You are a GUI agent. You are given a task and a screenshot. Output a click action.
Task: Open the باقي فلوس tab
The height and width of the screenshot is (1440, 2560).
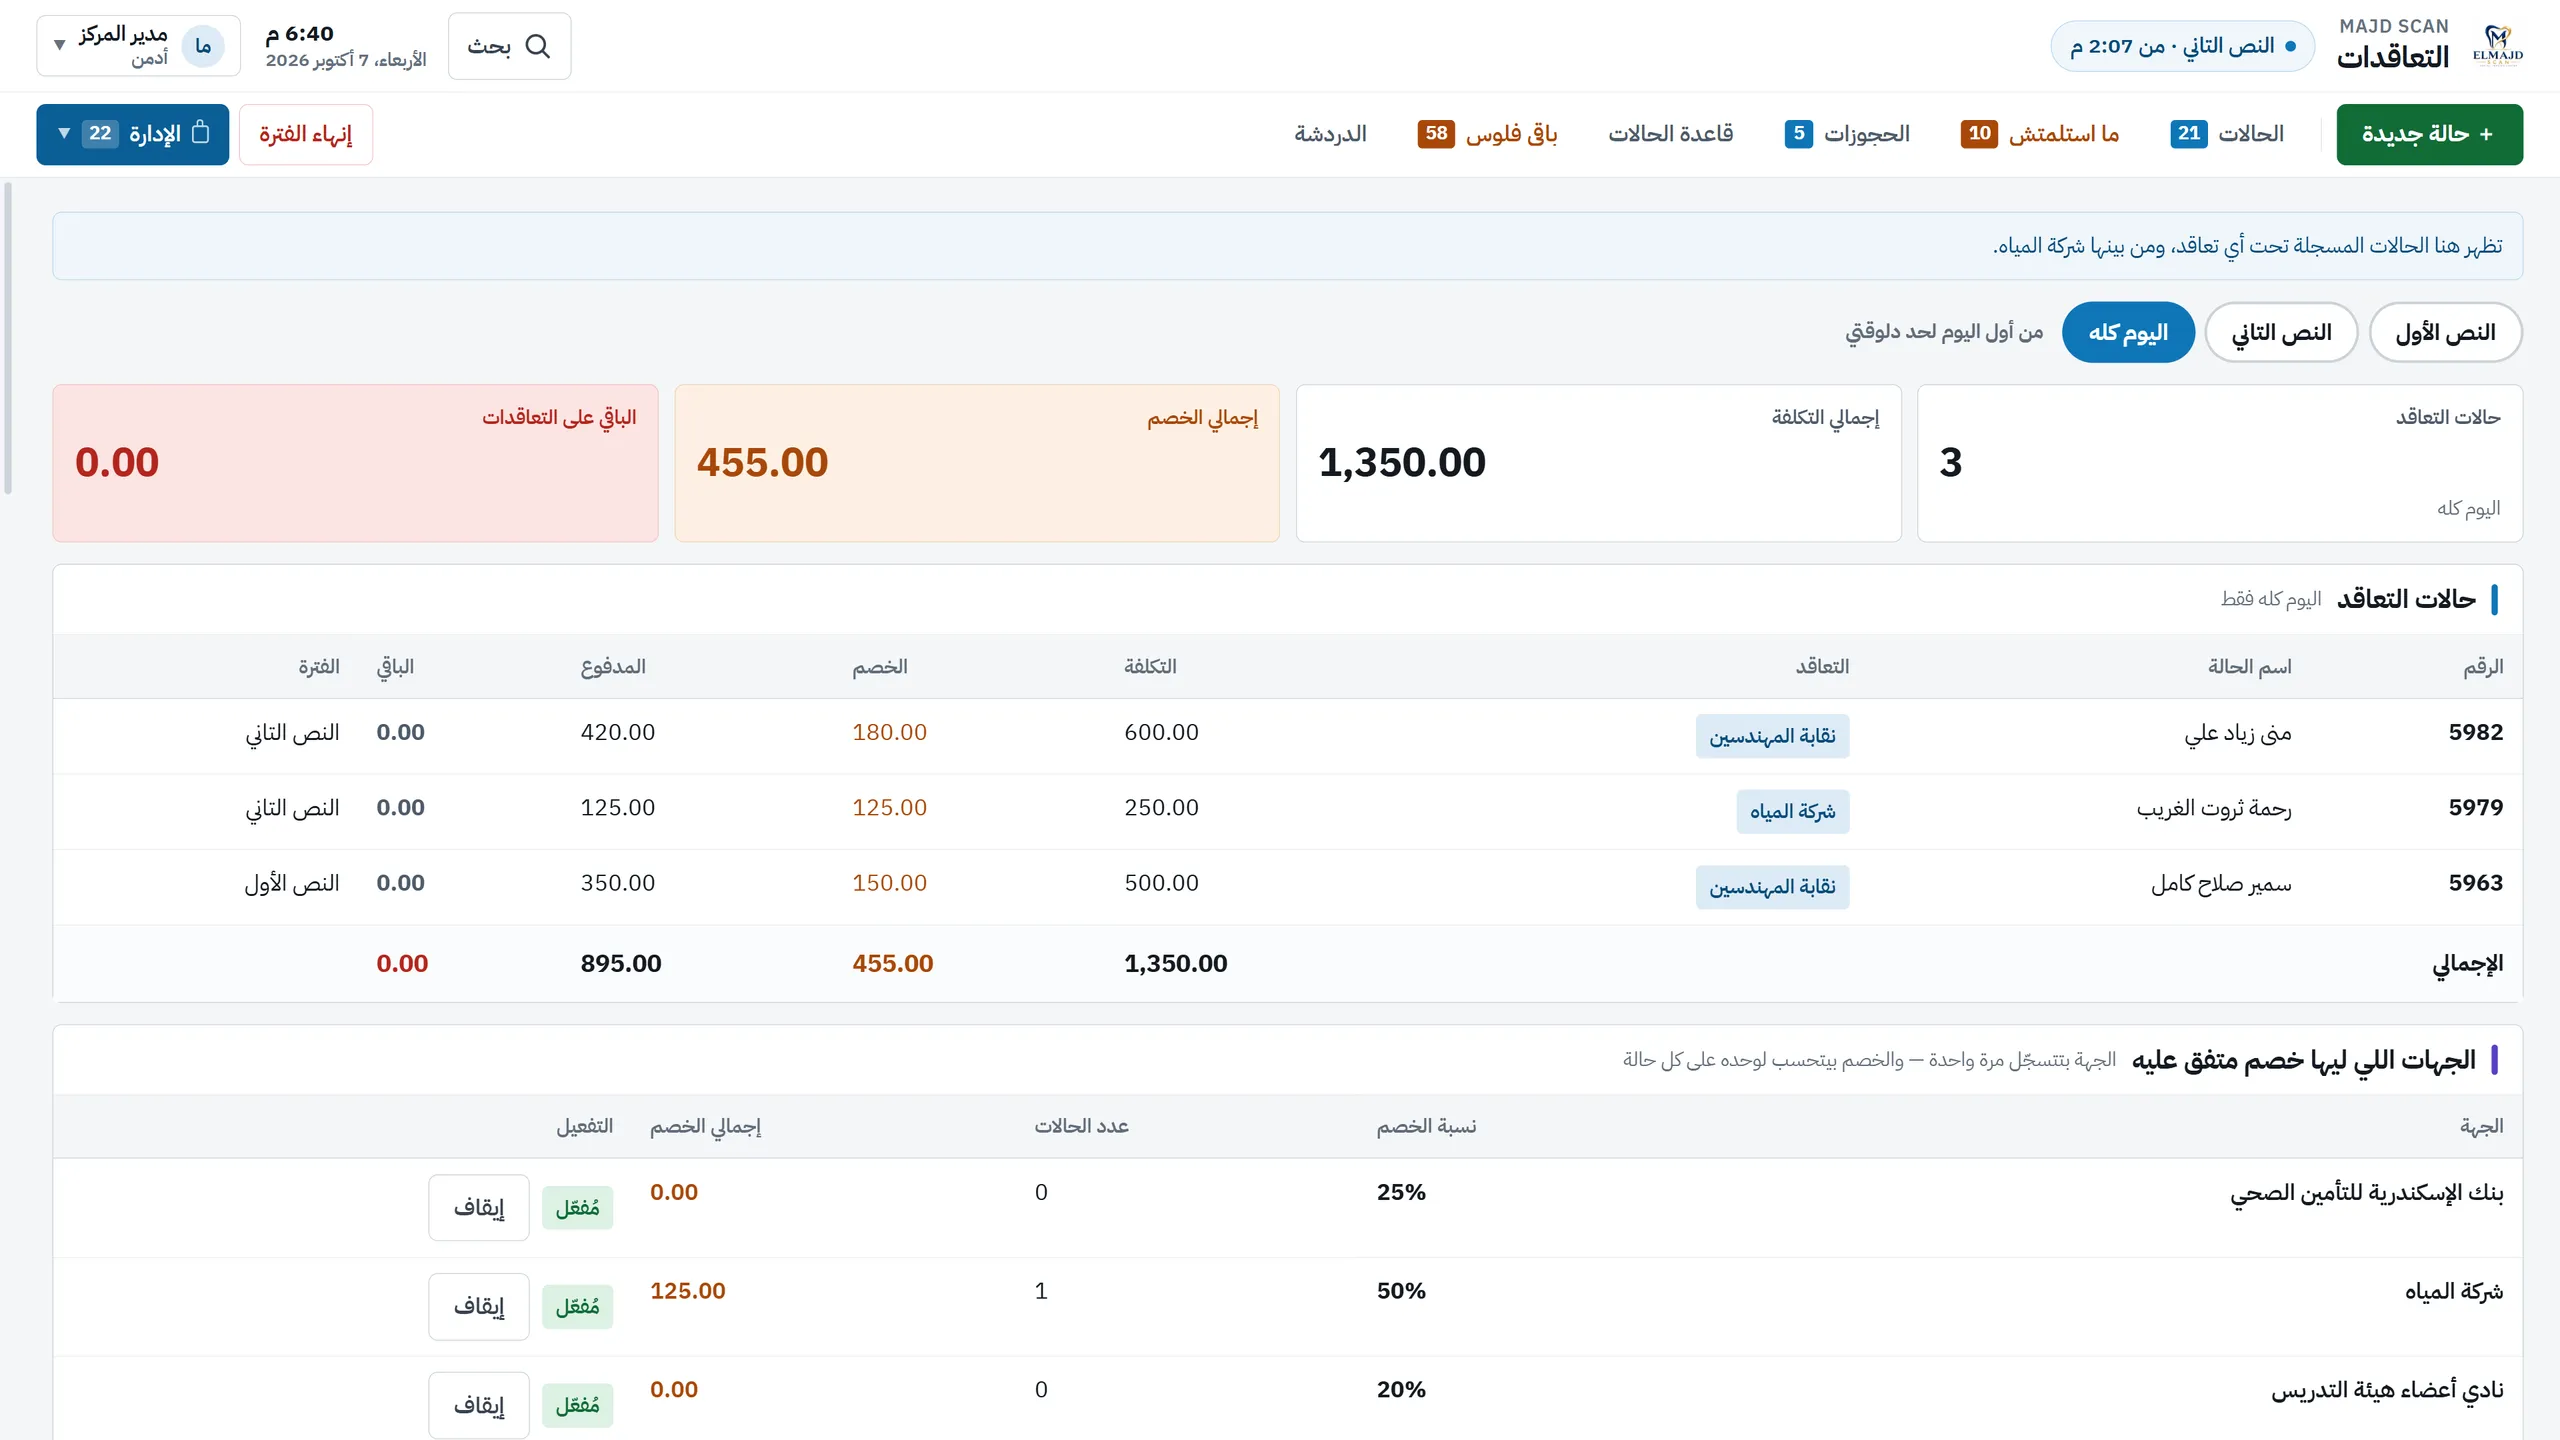1487,133
